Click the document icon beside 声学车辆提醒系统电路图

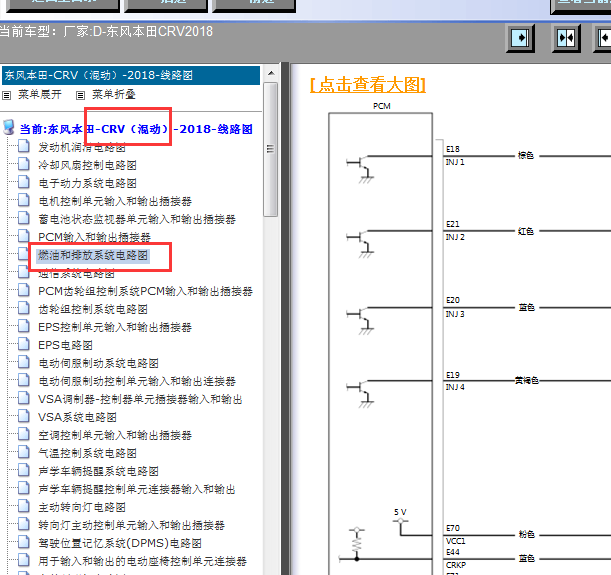pyautogui.click(x=24, y=469)
